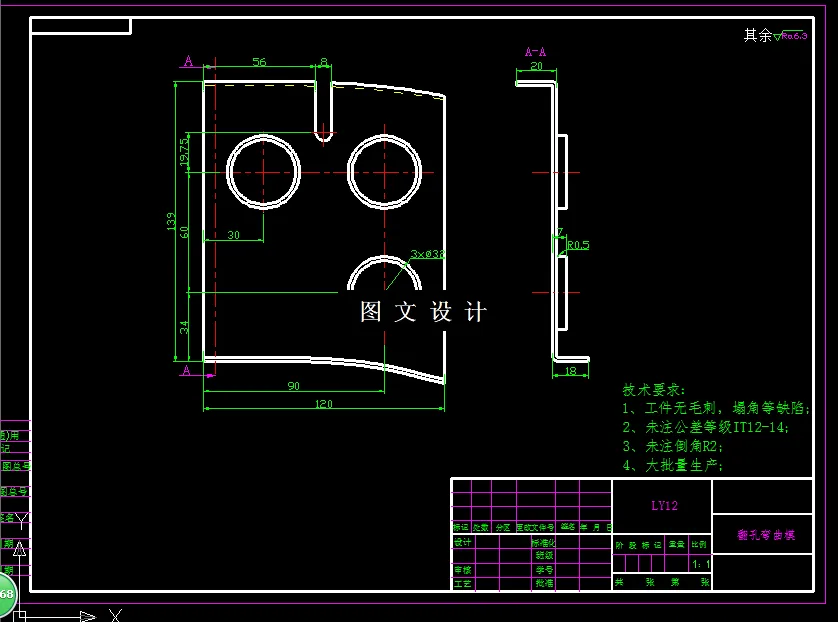This screenshot has height=622, width=838.
Task: Pick the 60 vertical dimension
Action: point(184,232)
